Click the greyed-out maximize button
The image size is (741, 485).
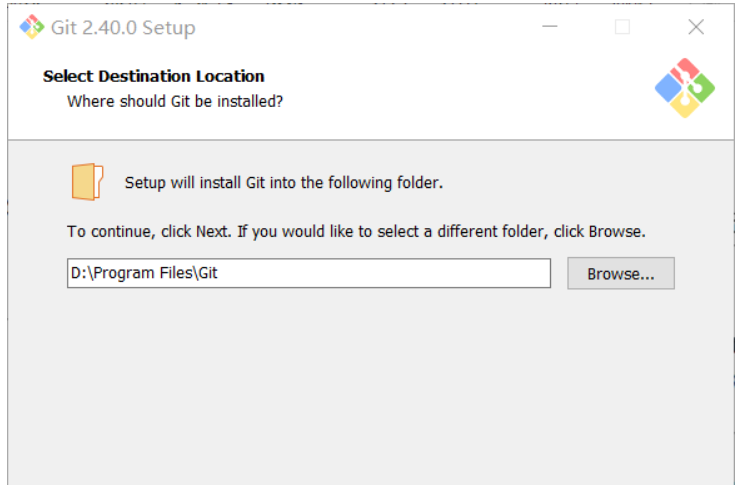click(x=622, y=27)
